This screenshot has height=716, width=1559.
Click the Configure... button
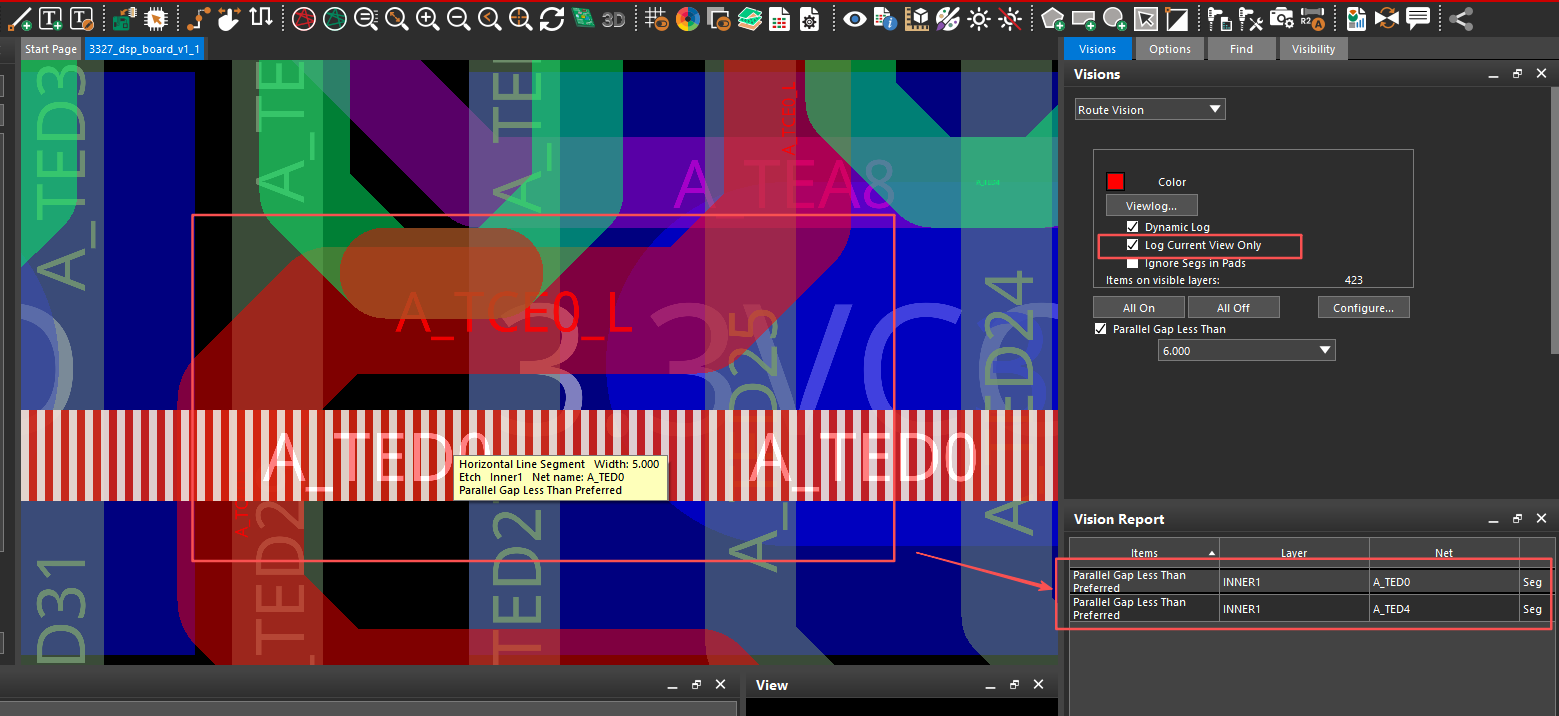tap(1363, 308)
